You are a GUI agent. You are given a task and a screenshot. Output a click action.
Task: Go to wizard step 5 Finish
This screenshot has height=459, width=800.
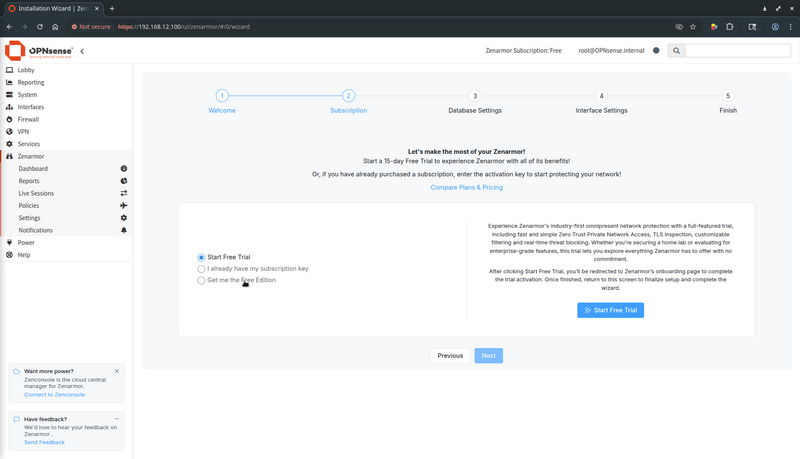coord(728,95)
